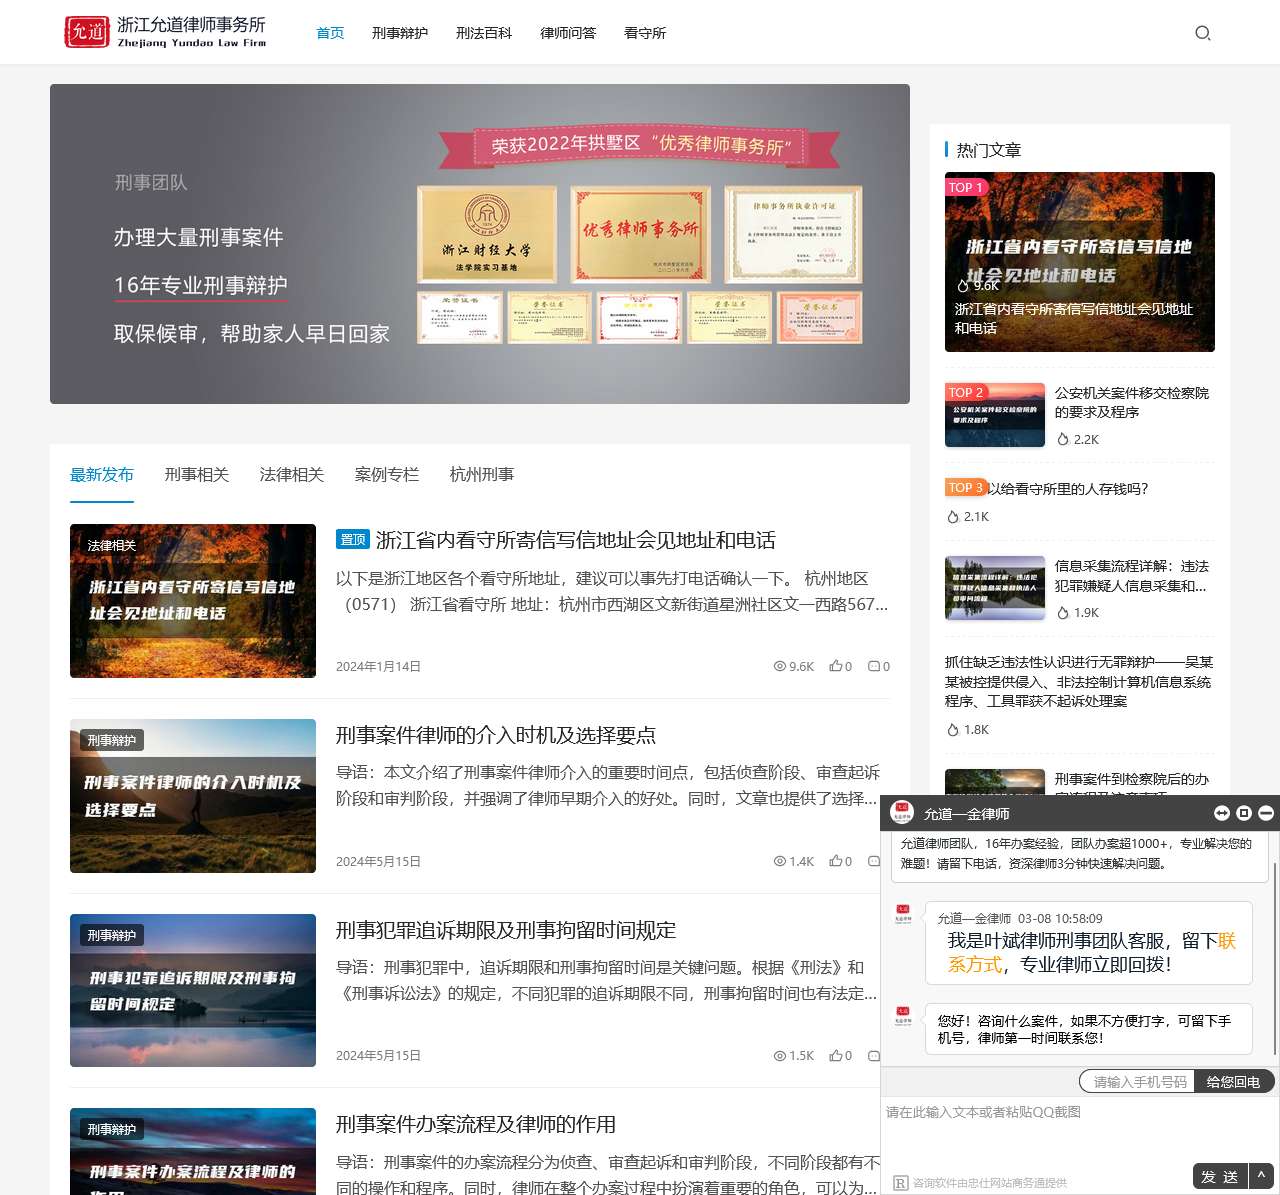Click the comment icon on the 置顶 article

pos(873,666)
